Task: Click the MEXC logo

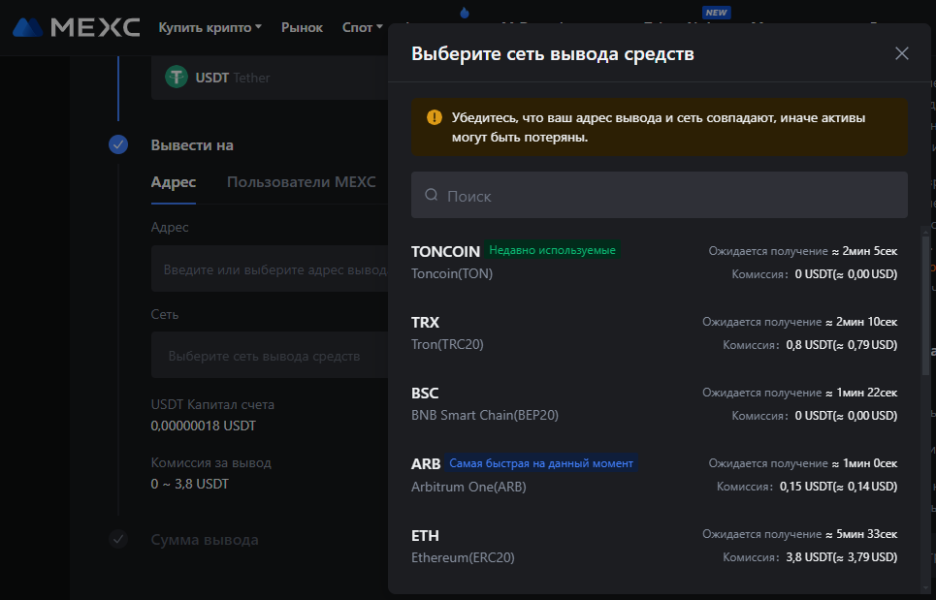Action: pos(76,27)
